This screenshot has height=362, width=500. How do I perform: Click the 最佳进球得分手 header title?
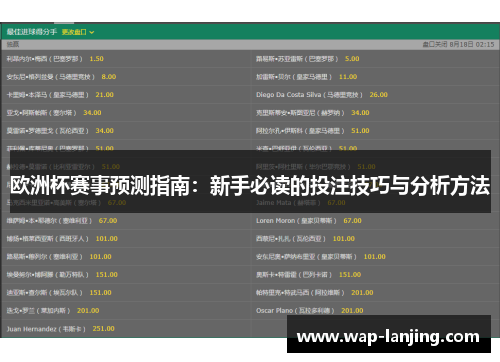tap(32, 32)
